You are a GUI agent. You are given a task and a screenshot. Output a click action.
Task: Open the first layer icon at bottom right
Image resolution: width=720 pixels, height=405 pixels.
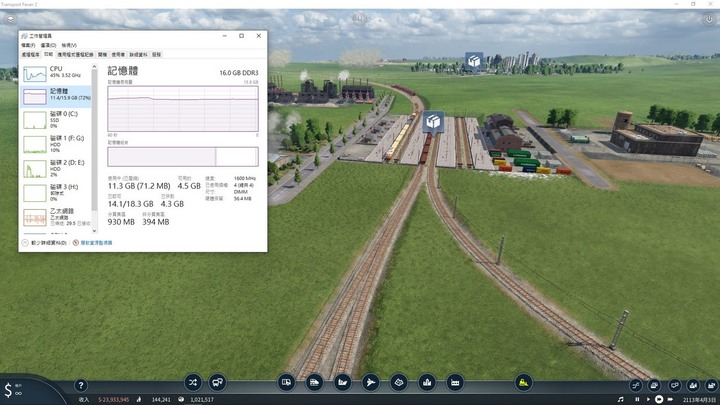(x=636, y=385)
